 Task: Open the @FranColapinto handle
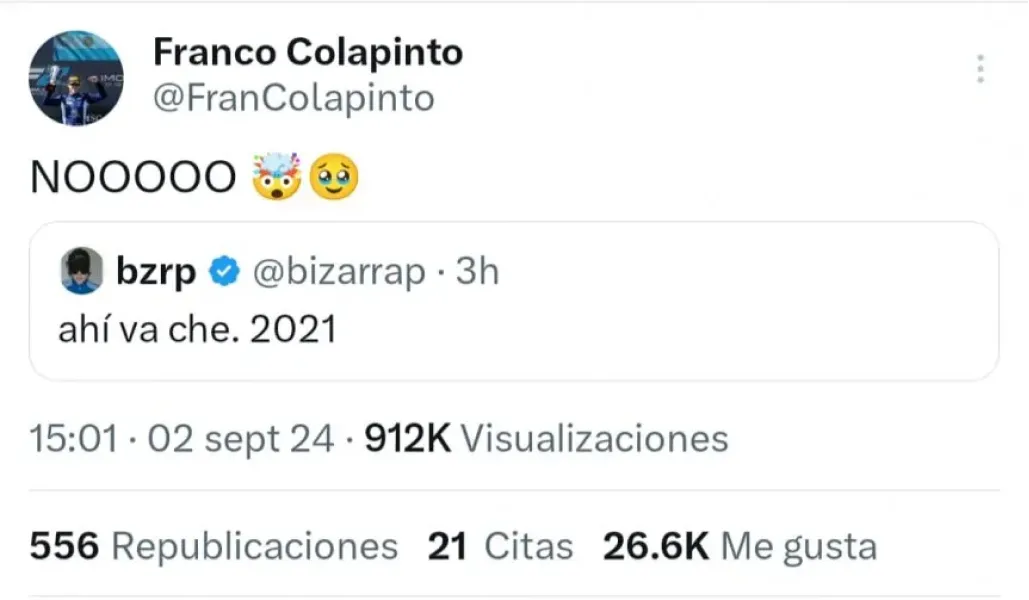coord(295,97)
